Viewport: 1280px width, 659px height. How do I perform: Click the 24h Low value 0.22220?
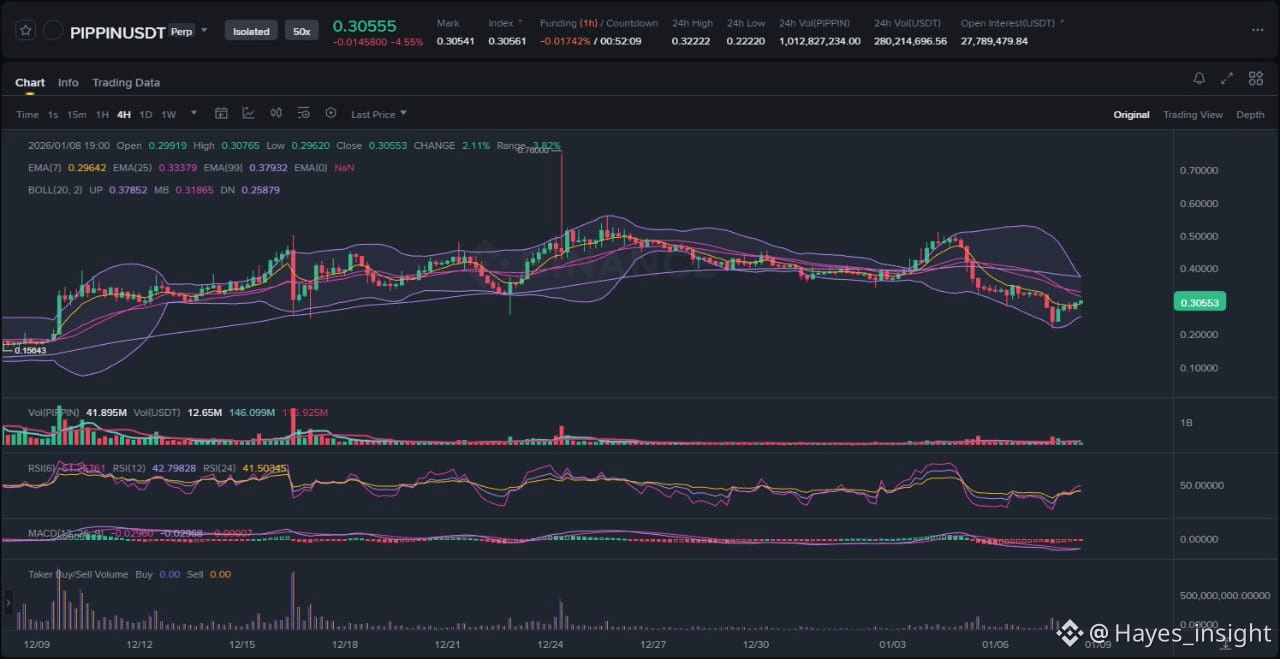click(x=744, y=41)
